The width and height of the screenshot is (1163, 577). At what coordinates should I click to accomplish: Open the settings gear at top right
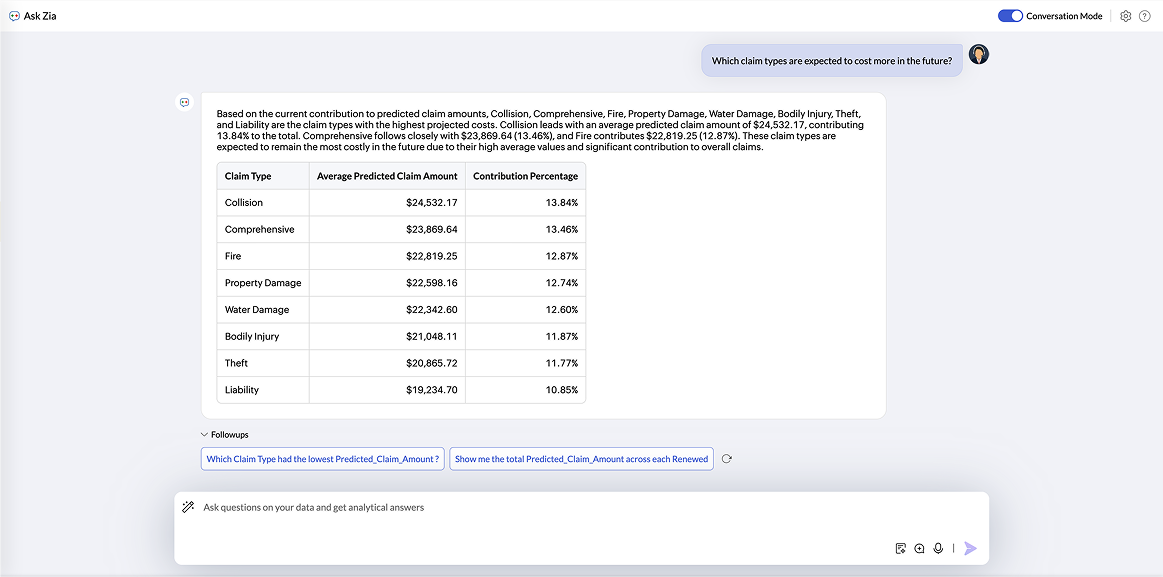(x=1126, y=15)
